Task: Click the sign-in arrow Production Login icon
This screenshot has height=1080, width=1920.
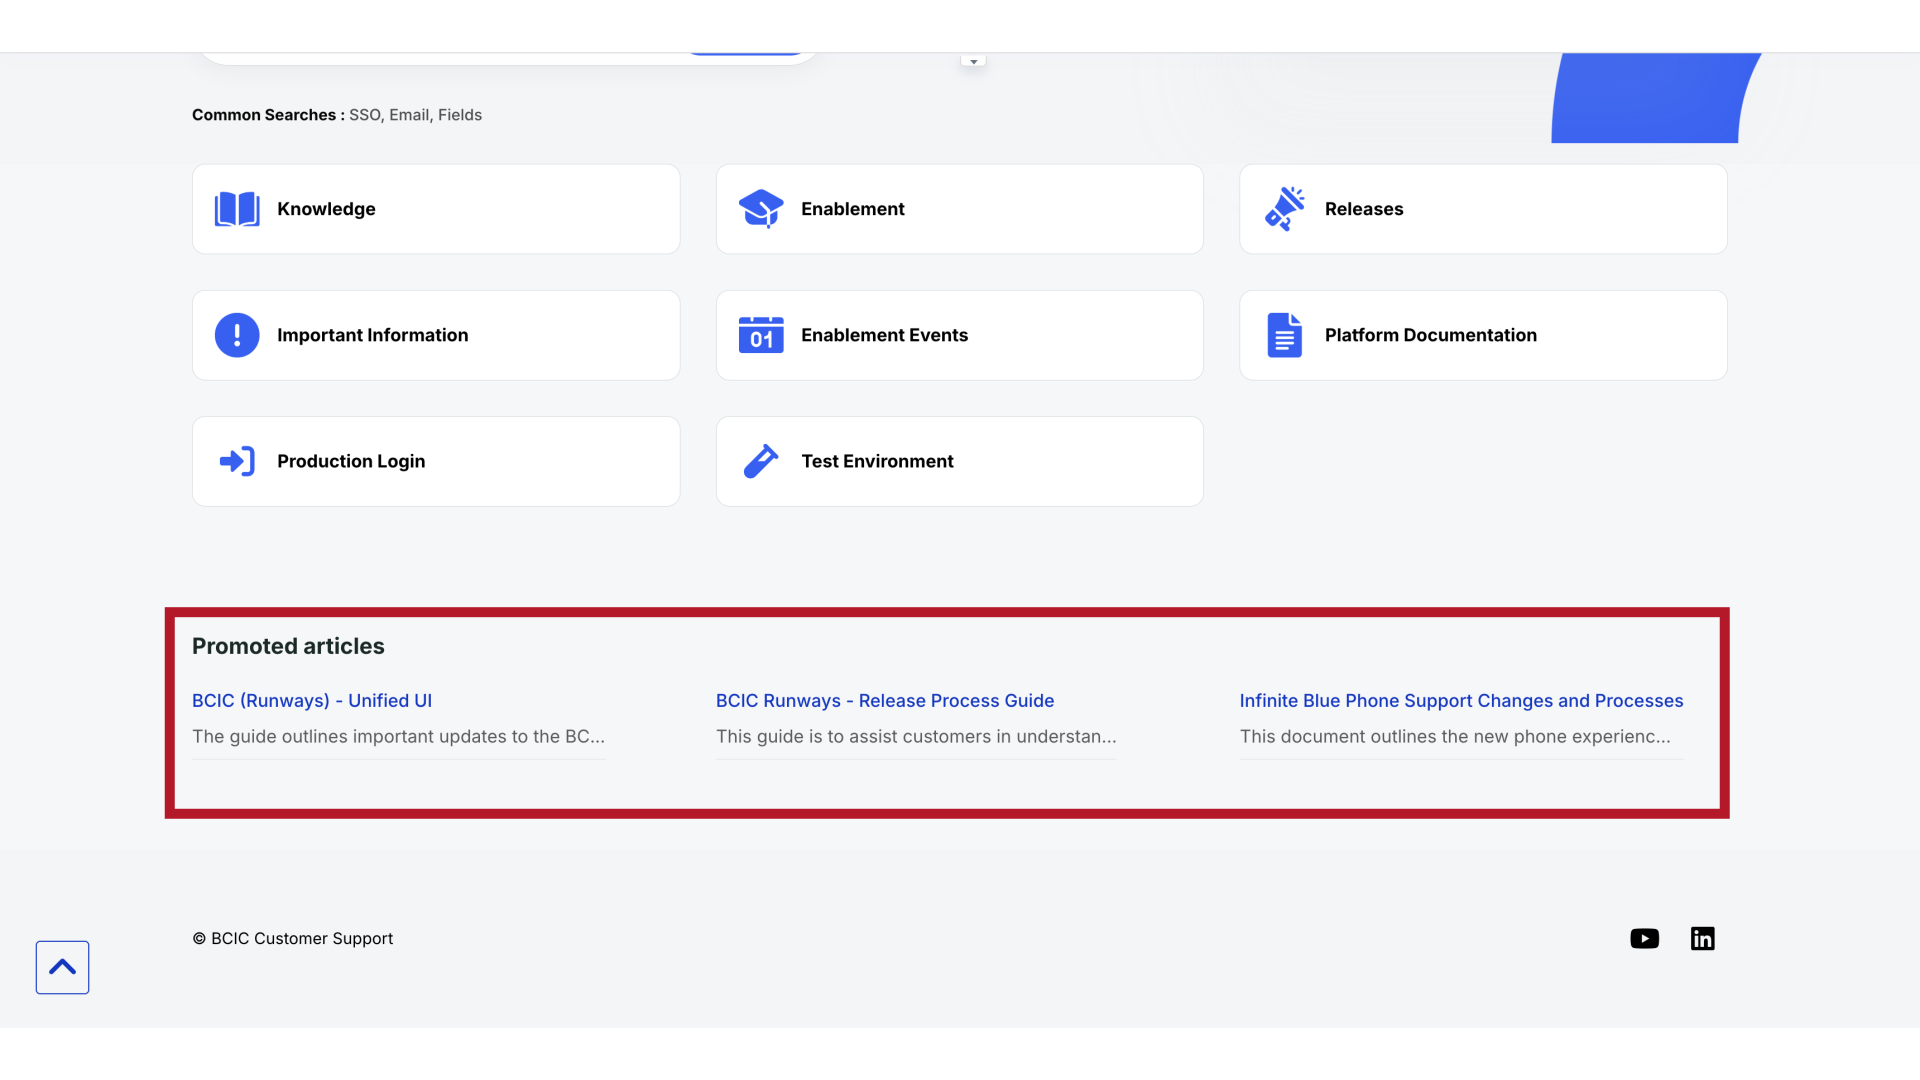Action: tap(237, 461)
